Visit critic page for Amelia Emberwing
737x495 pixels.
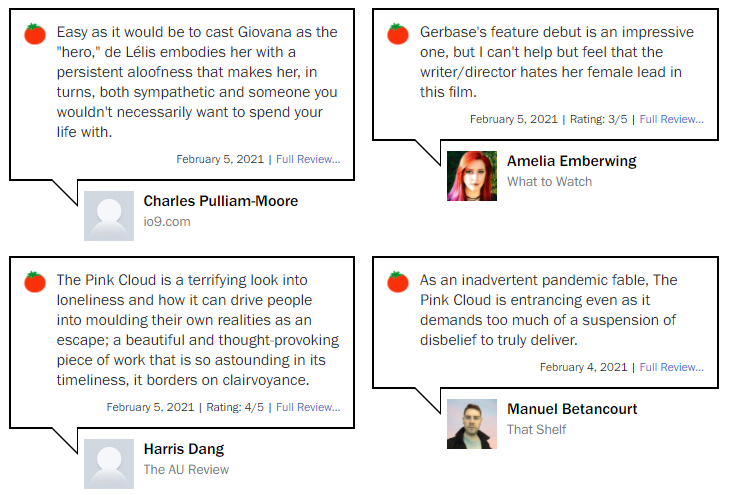coord(572,161)
